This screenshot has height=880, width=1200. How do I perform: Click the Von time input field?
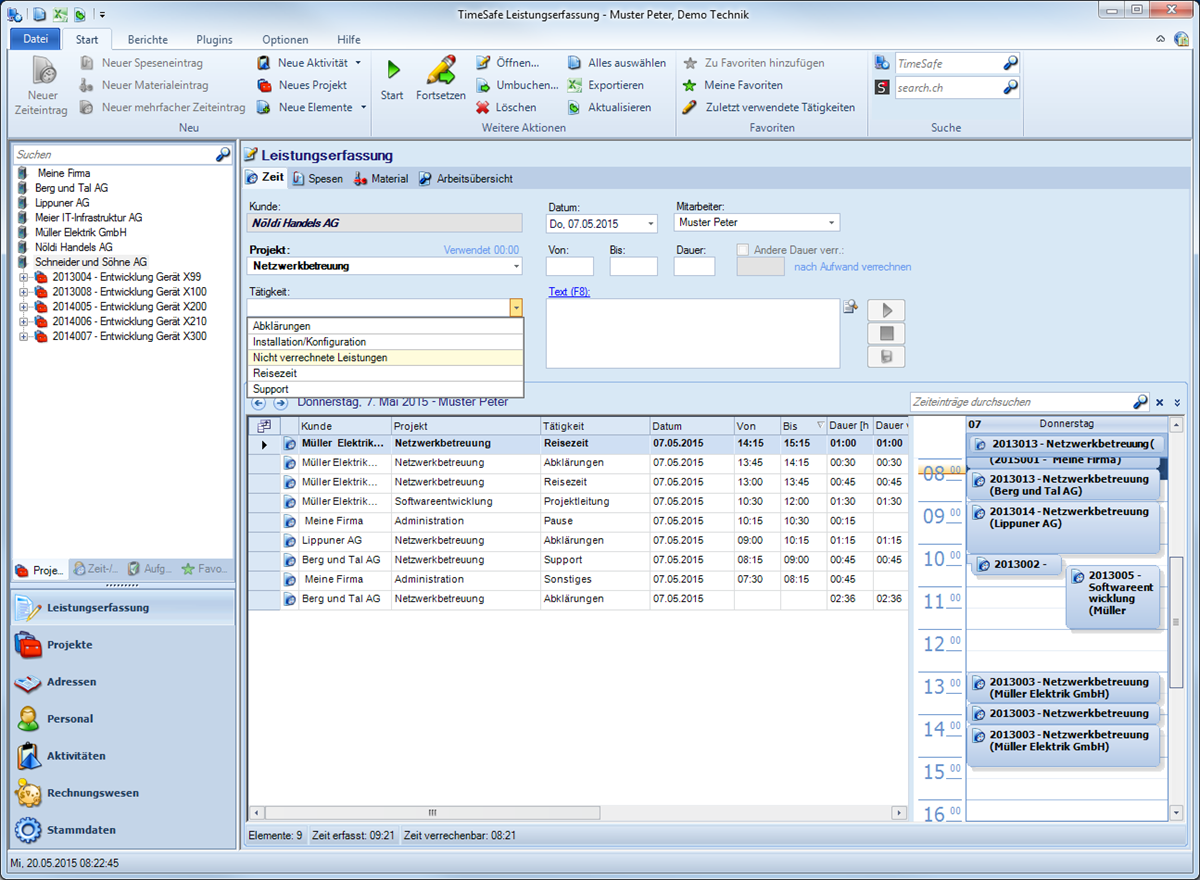coord(569,267)
